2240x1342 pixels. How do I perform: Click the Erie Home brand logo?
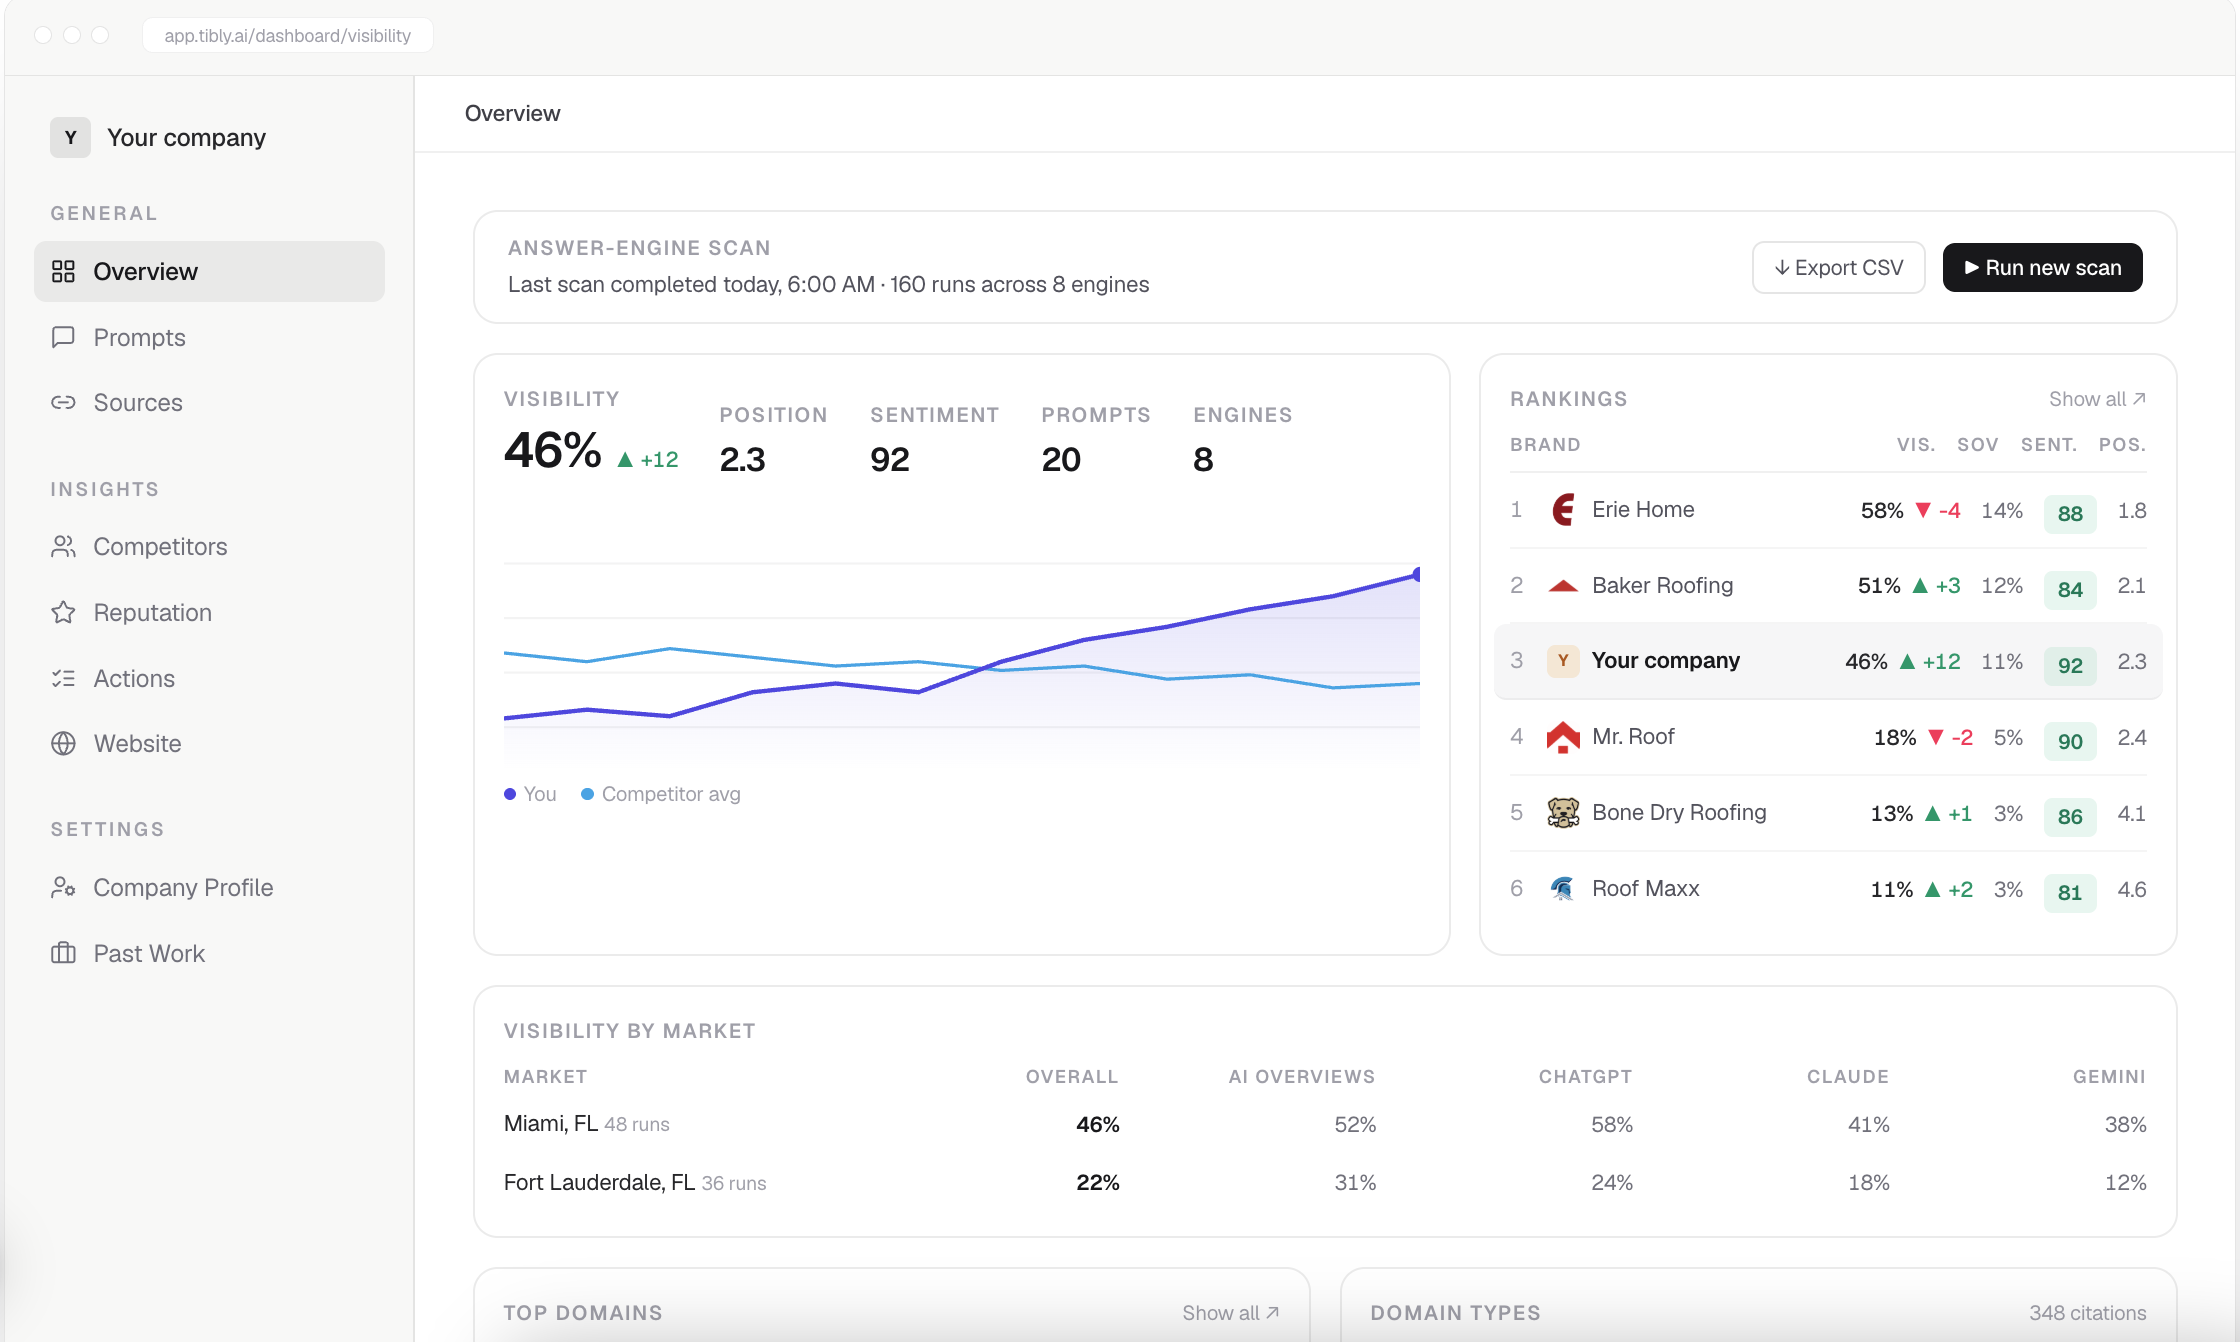click(1563, 510)
